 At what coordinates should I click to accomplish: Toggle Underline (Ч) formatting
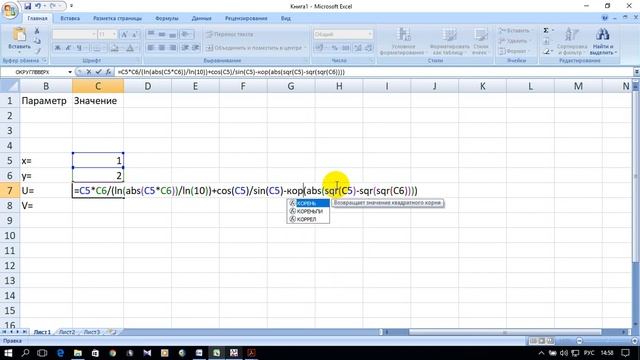pyautogui.click(x=79, y=48)
